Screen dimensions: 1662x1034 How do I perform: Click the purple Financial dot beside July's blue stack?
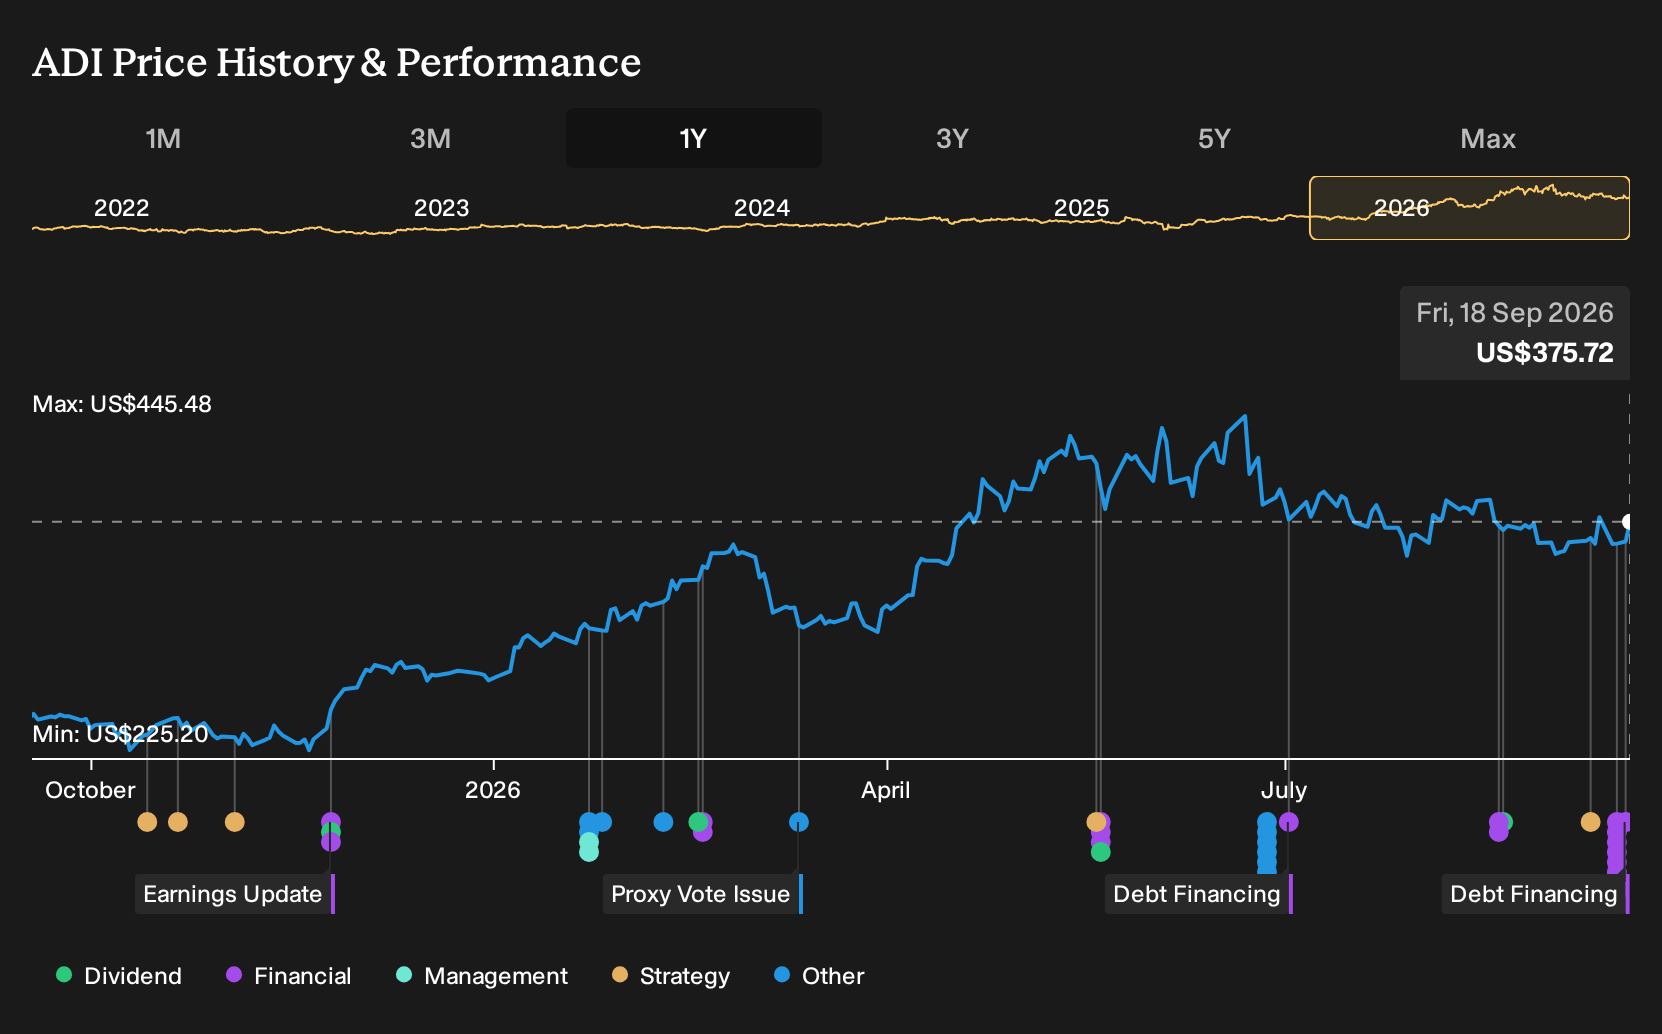pos(1289,822)
